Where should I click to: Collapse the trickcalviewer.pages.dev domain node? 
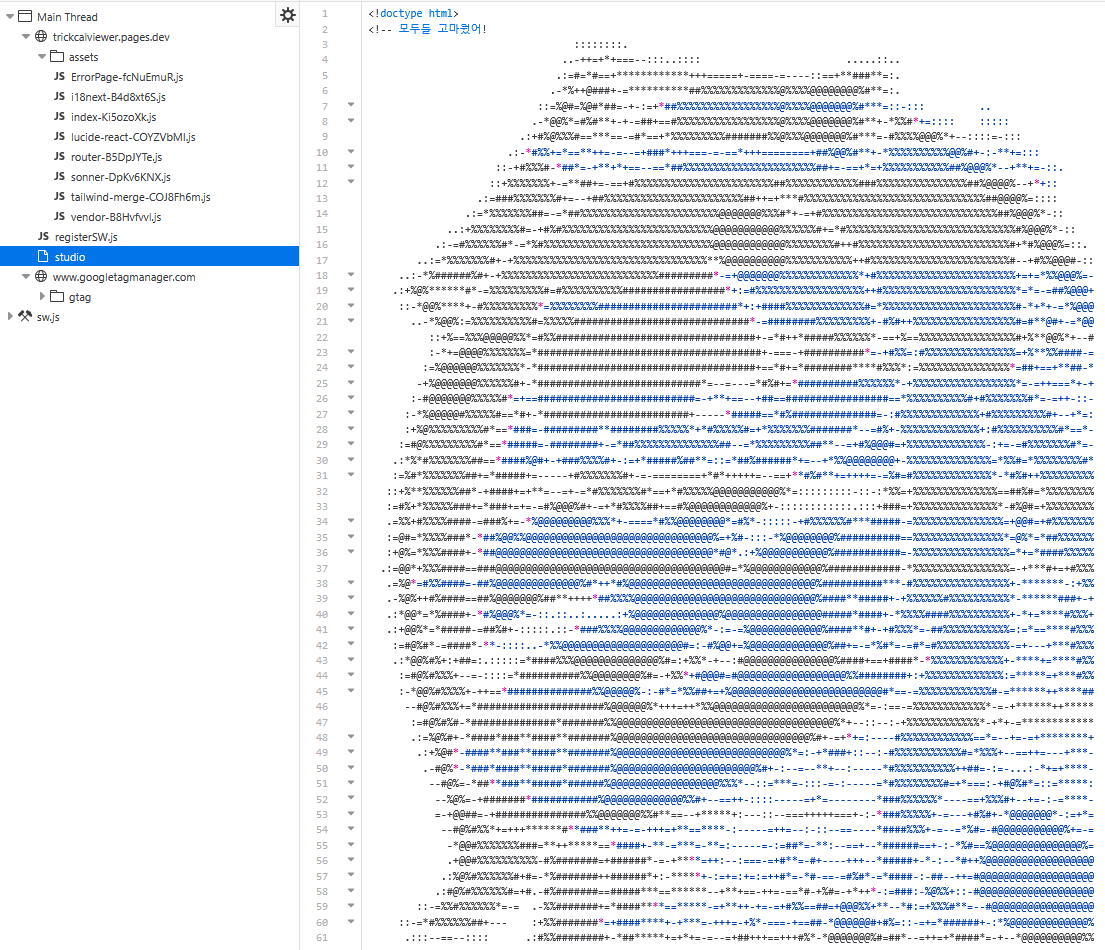click(x=26, y=37)
